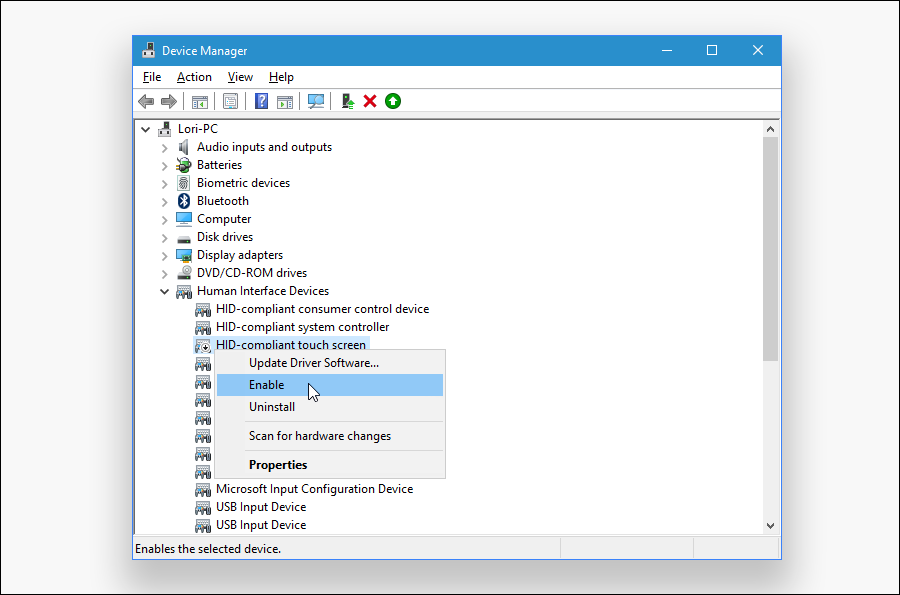
Task: Select Microsoft Input Configuration Device
Action: tap(315, 489)
